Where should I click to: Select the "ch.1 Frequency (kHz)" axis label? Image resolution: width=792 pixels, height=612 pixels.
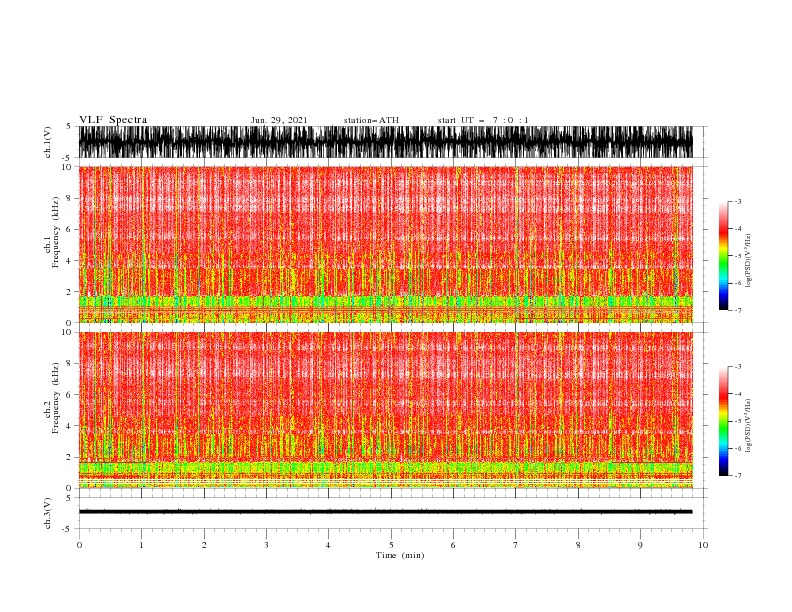click(x=51, y=232)
